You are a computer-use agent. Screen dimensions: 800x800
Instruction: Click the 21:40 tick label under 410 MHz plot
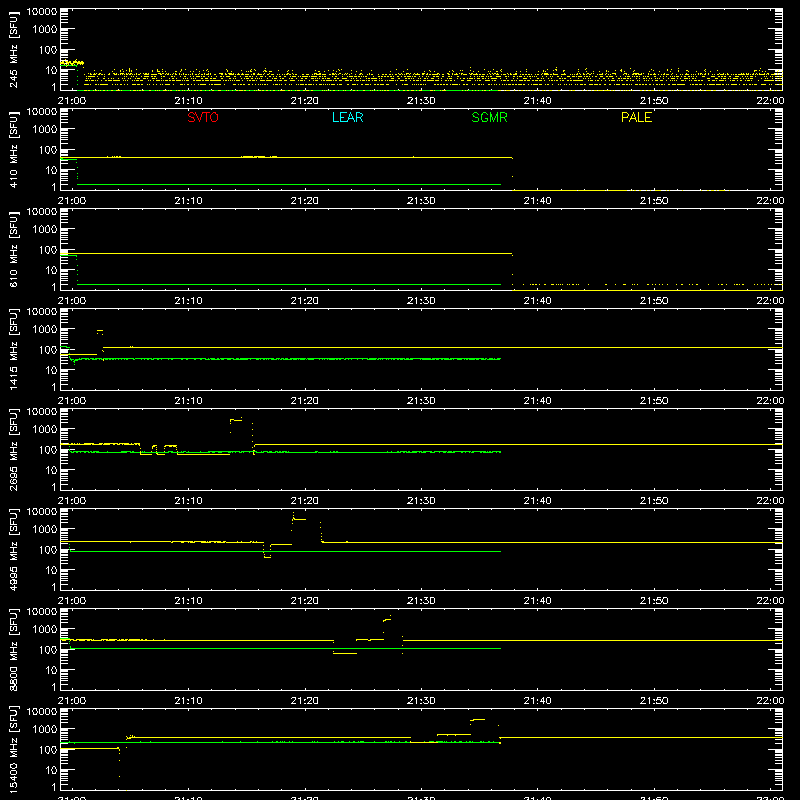(537, 201)
